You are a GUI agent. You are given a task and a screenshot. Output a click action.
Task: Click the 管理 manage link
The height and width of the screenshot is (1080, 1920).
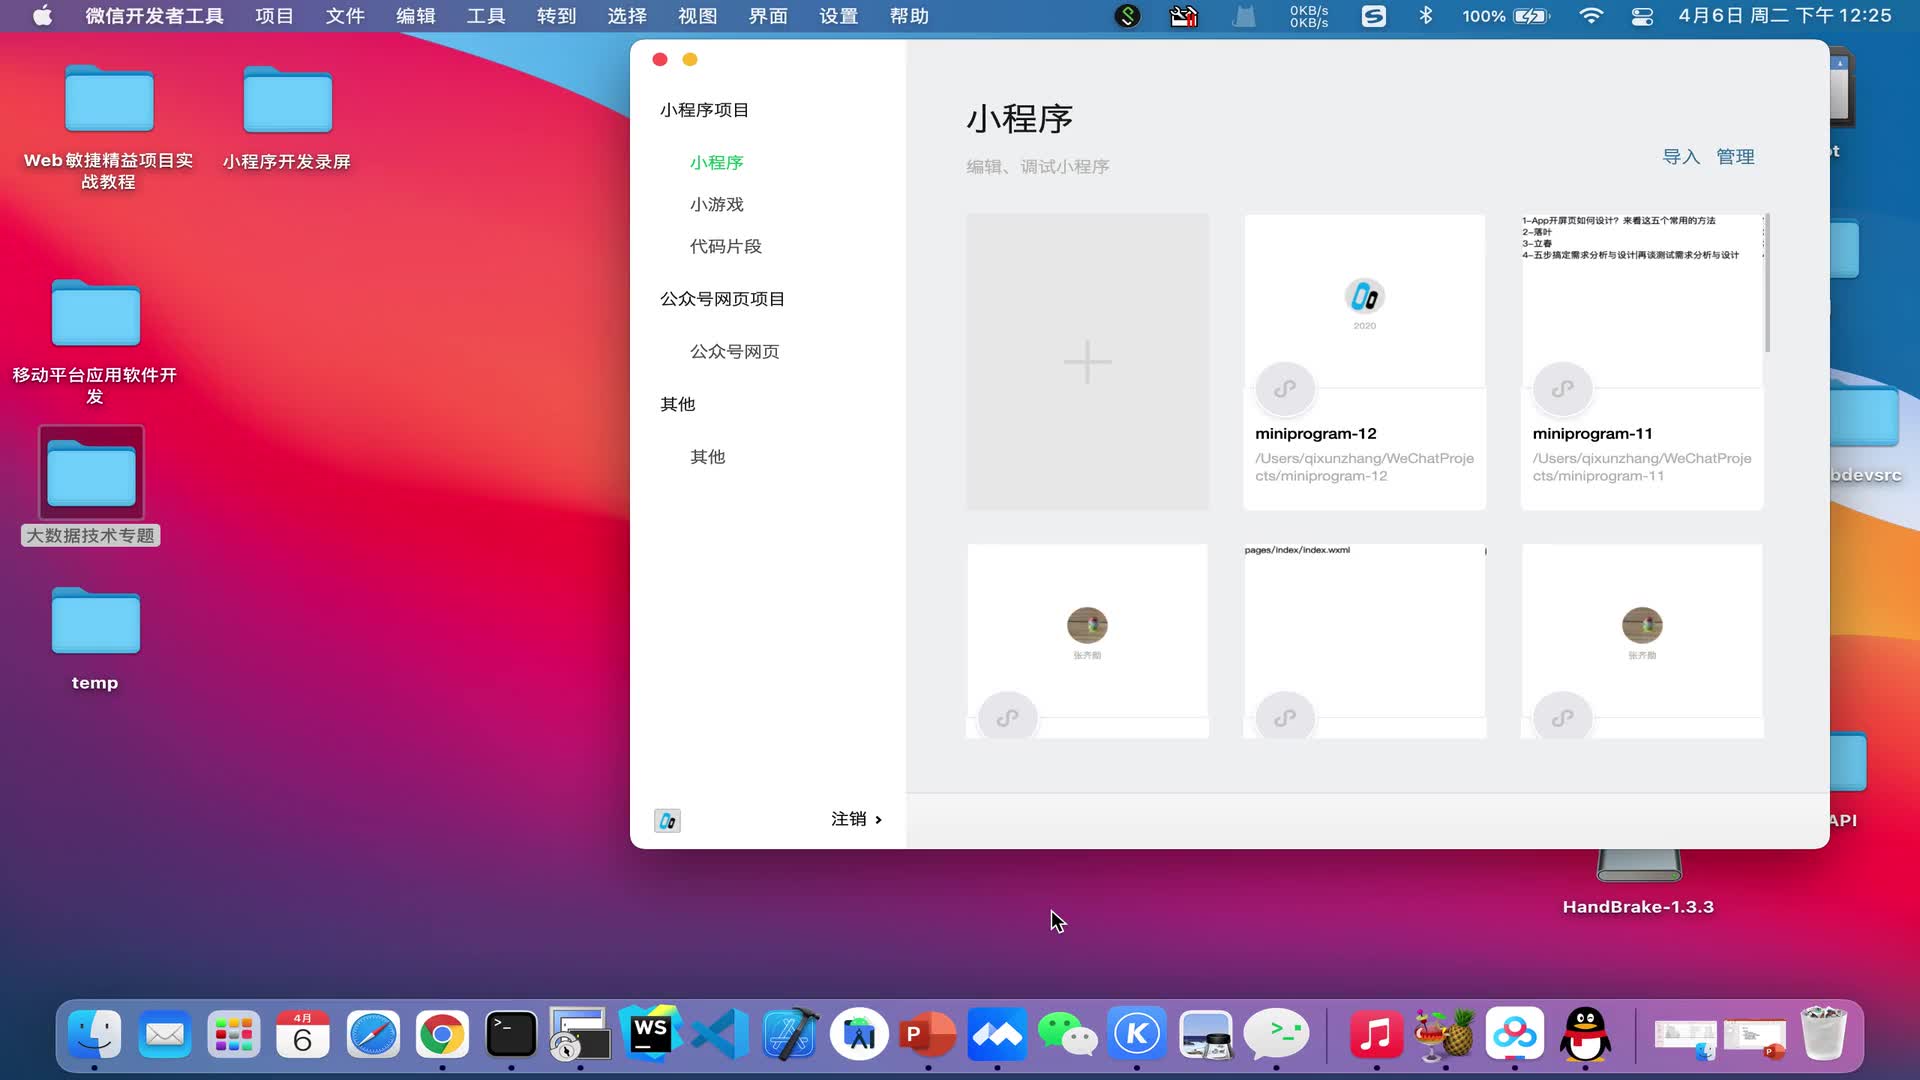(x=1736, y=157)
